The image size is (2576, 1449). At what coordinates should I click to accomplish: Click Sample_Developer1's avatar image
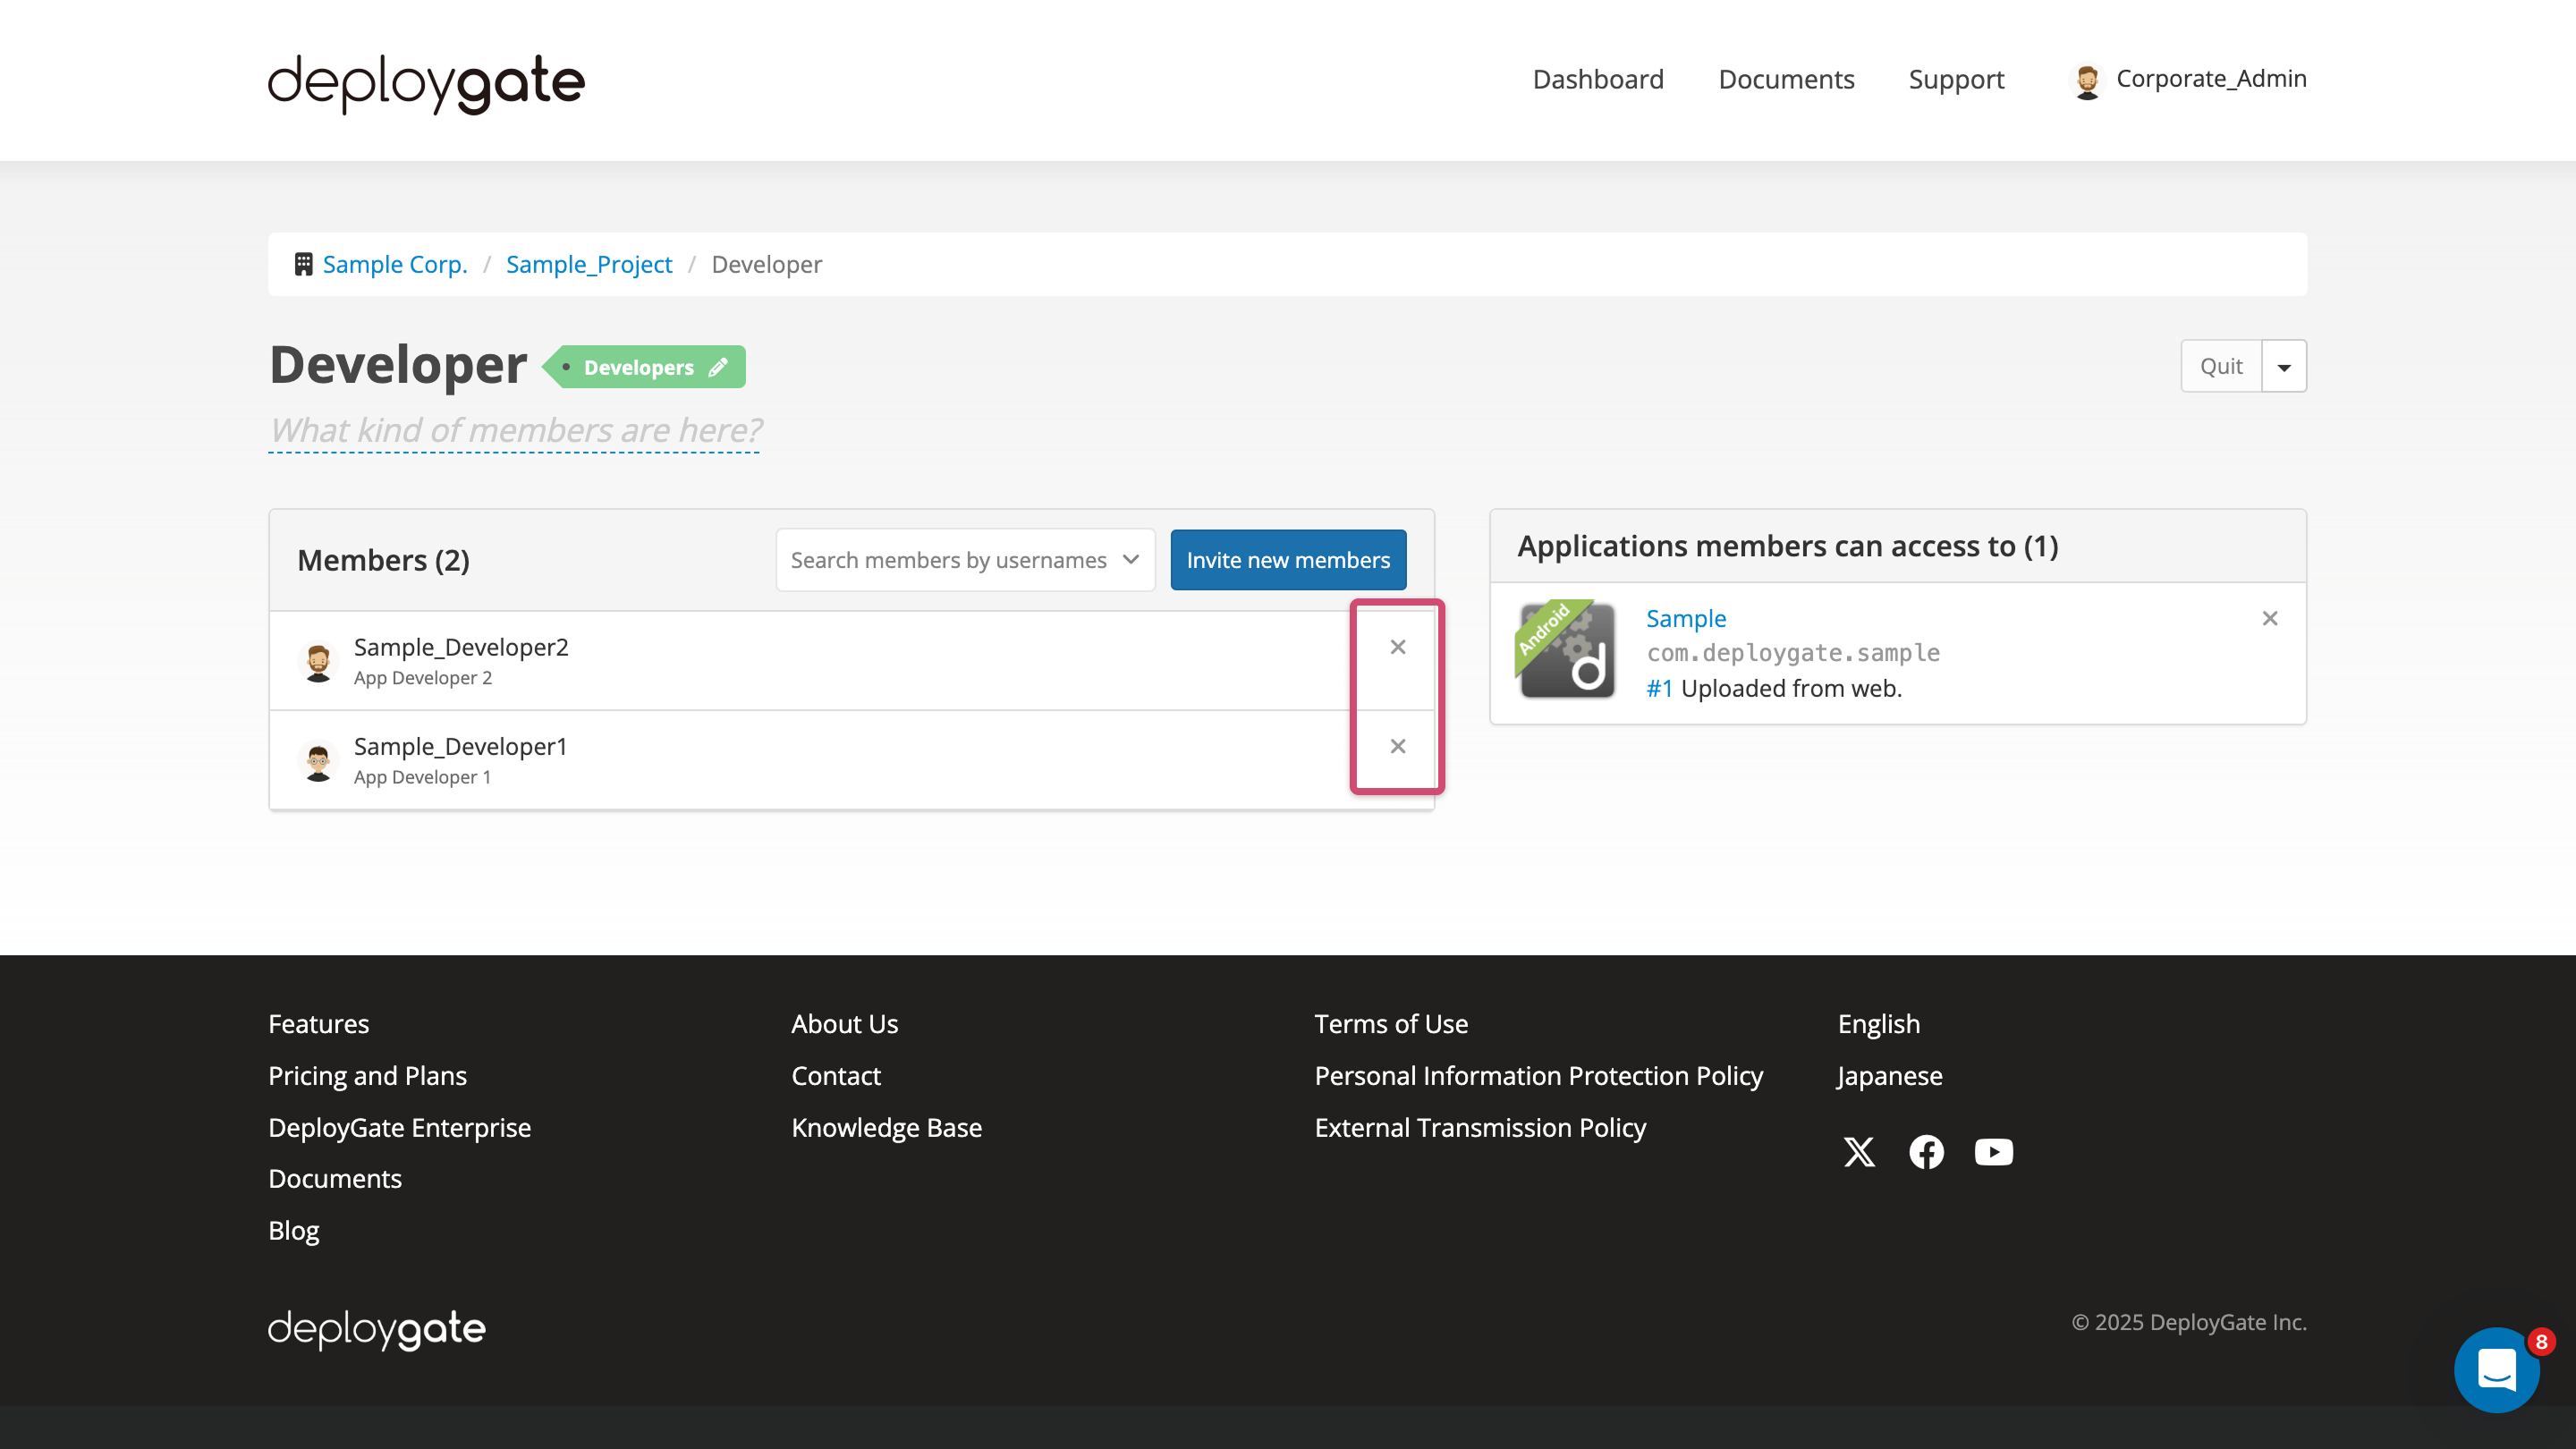coord(318,760)
